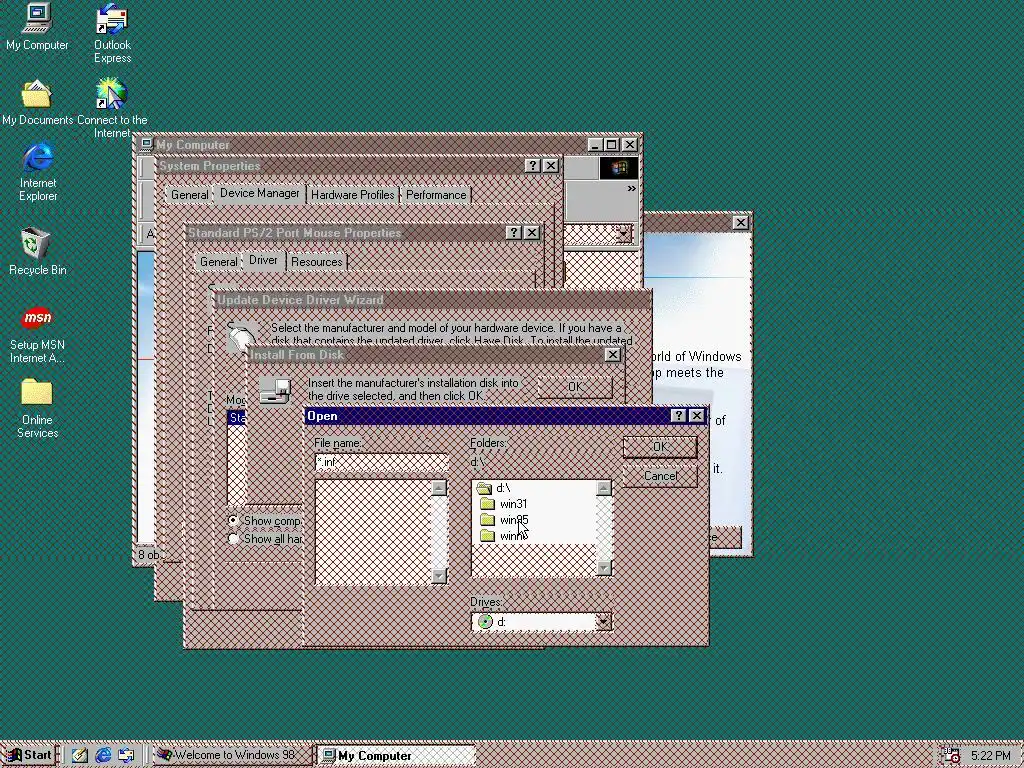1024x768 pixels.
Task: Switch to Welcome to Windows 98 taskbar button
Action: point(232,756)
